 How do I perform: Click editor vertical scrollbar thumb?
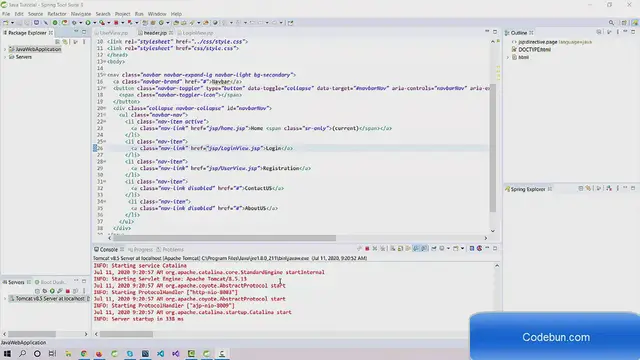tap(493, 148)
